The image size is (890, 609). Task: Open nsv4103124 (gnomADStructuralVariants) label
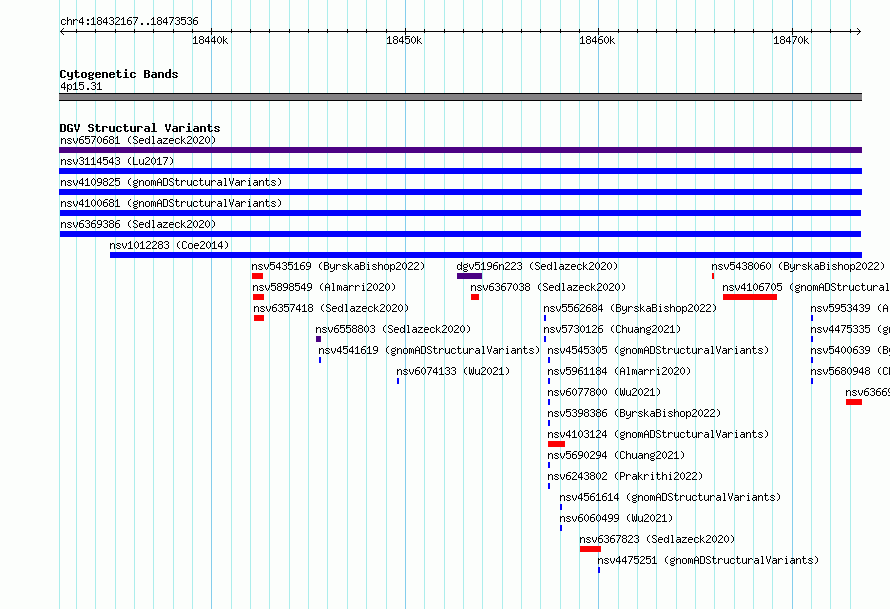point(658,434)
